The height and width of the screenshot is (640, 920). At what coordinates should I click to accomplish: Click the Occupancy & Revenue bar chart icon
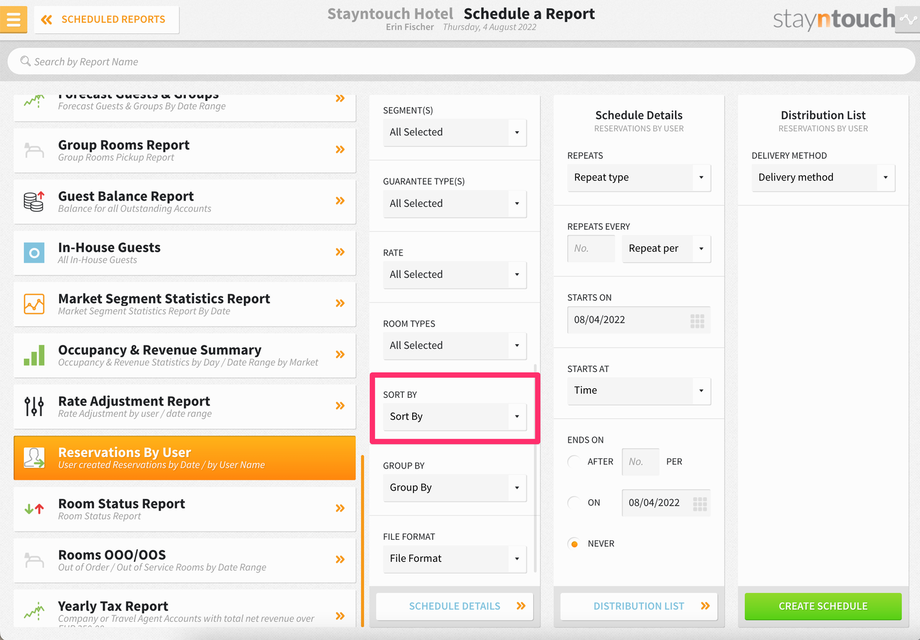34,355
